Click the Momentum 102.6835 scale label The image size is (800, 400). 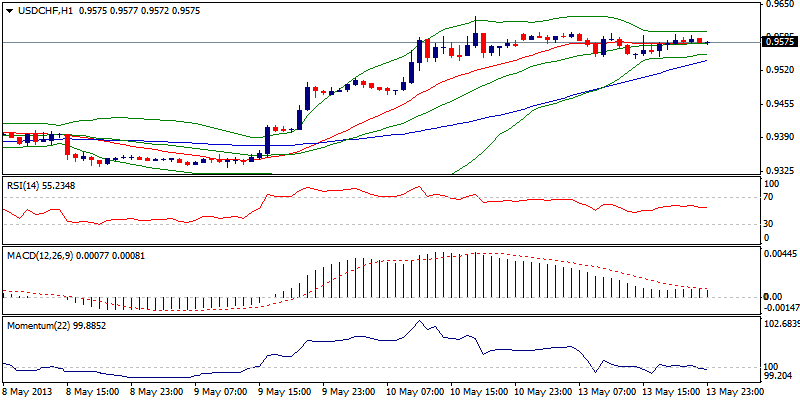pyautogui.click(x=782, y=324)
